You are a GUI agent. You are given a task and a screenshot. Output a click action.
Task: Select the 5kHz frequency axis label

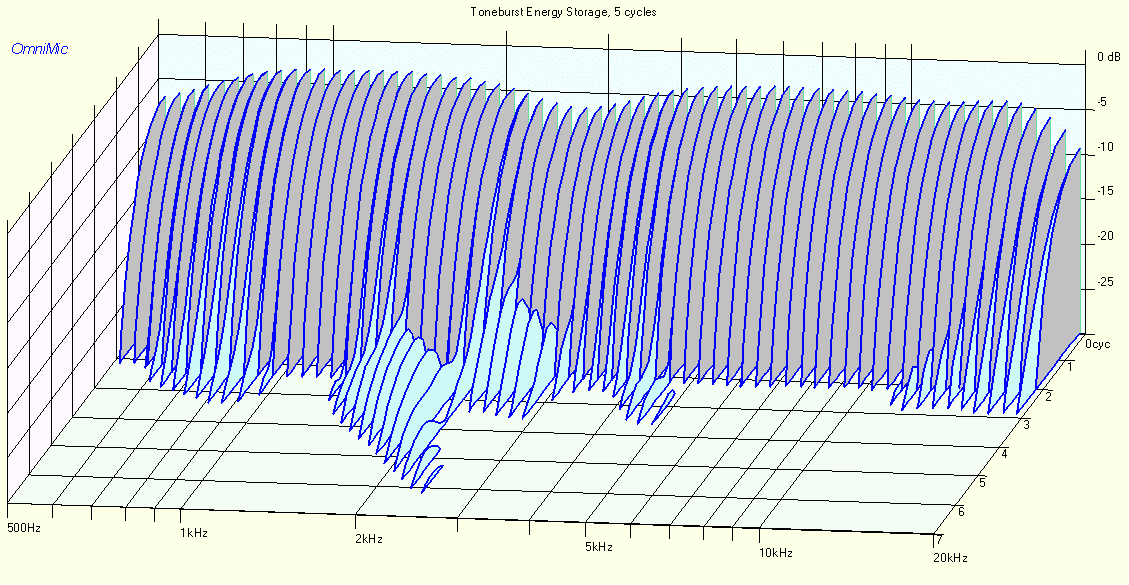[598, 547]
